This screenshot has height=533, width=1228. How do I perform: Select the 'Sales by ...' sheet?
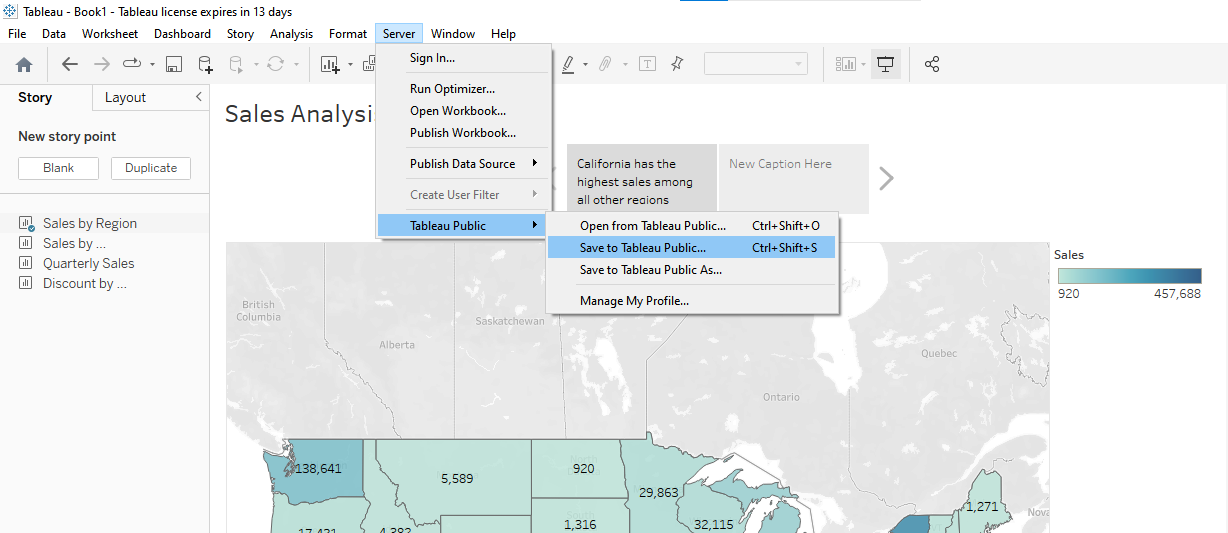(x=74, y=244)
